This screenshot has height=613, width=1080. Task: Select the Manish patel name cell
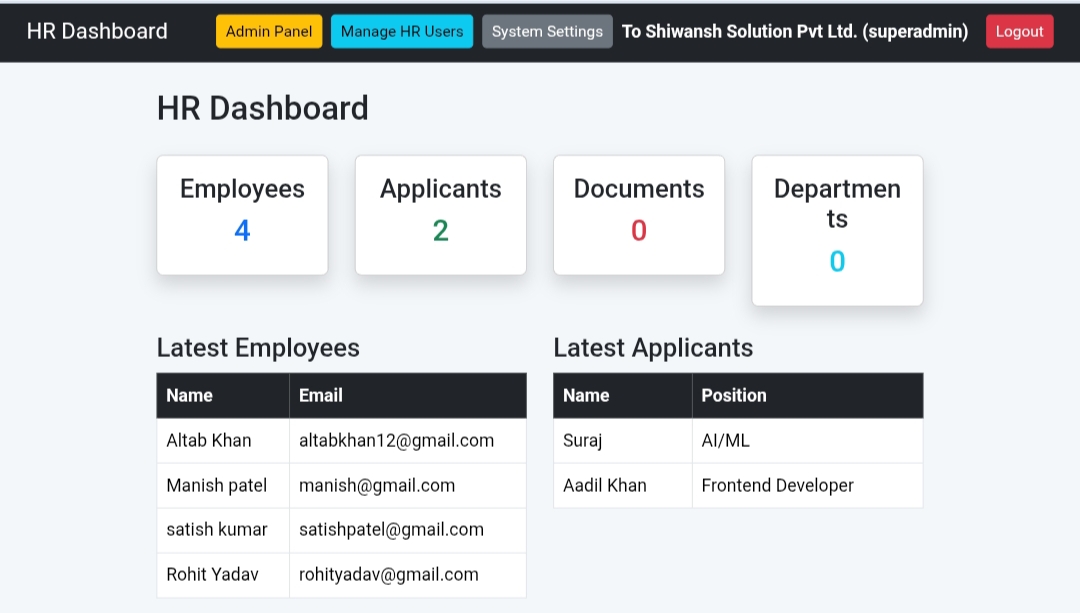223,485
